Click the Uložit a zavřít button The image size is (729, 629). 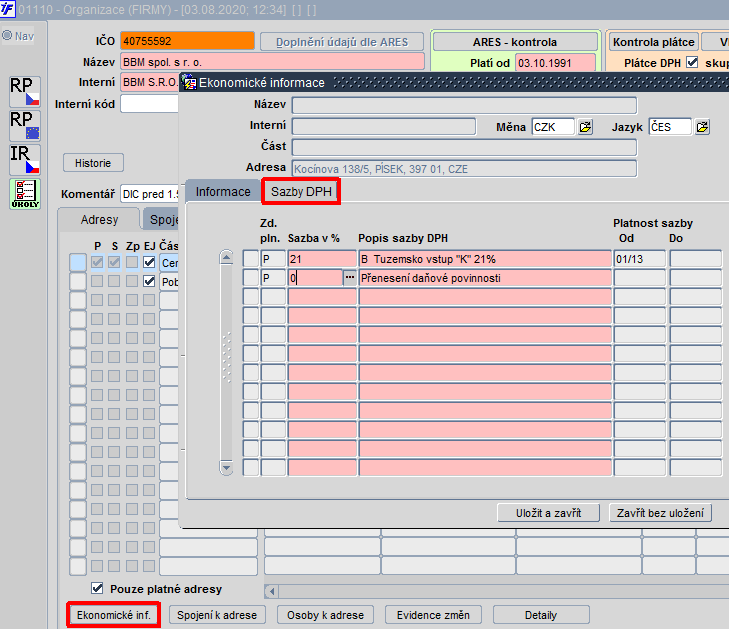tap(548, 513)
